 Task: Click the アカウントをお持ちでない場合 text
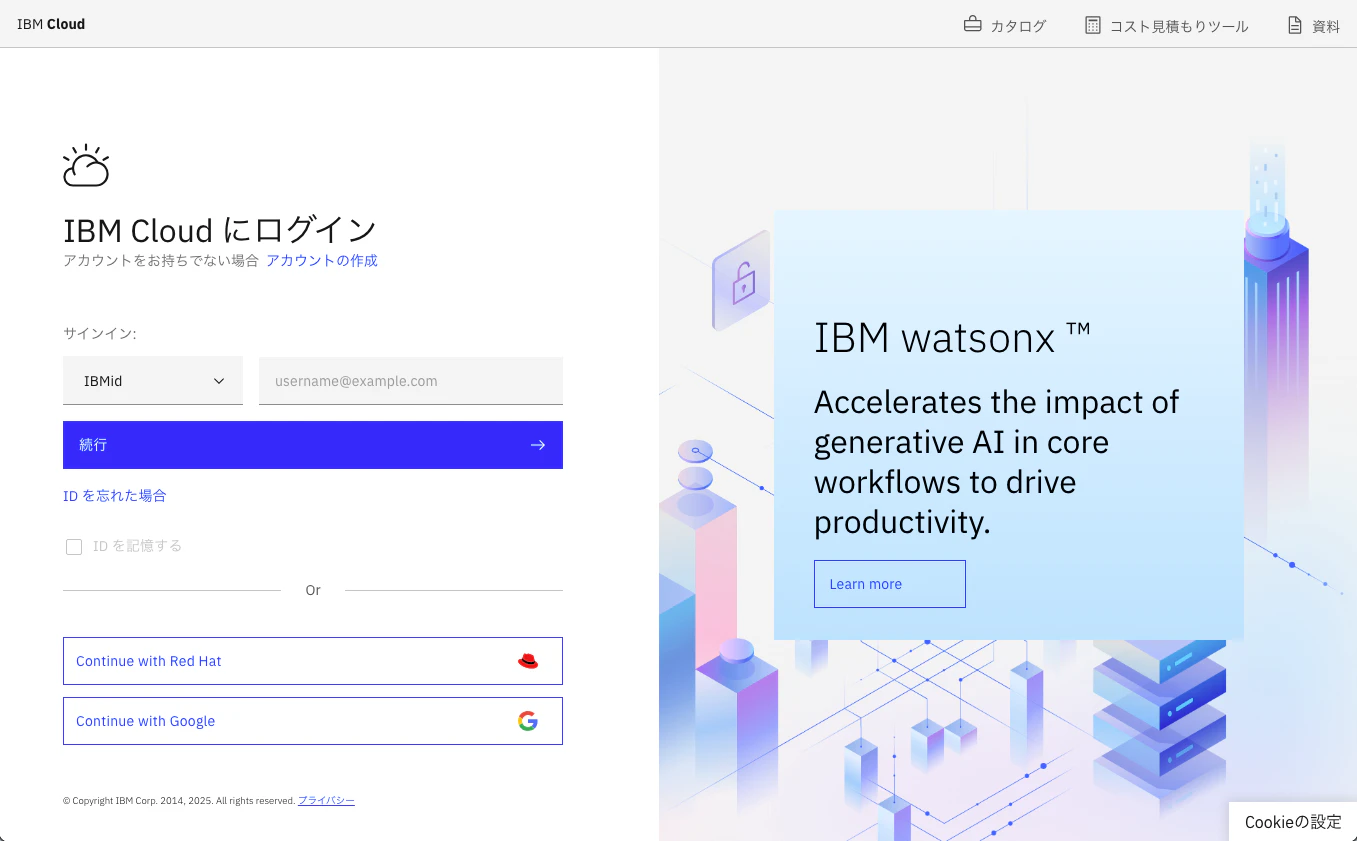pos(161,261)
